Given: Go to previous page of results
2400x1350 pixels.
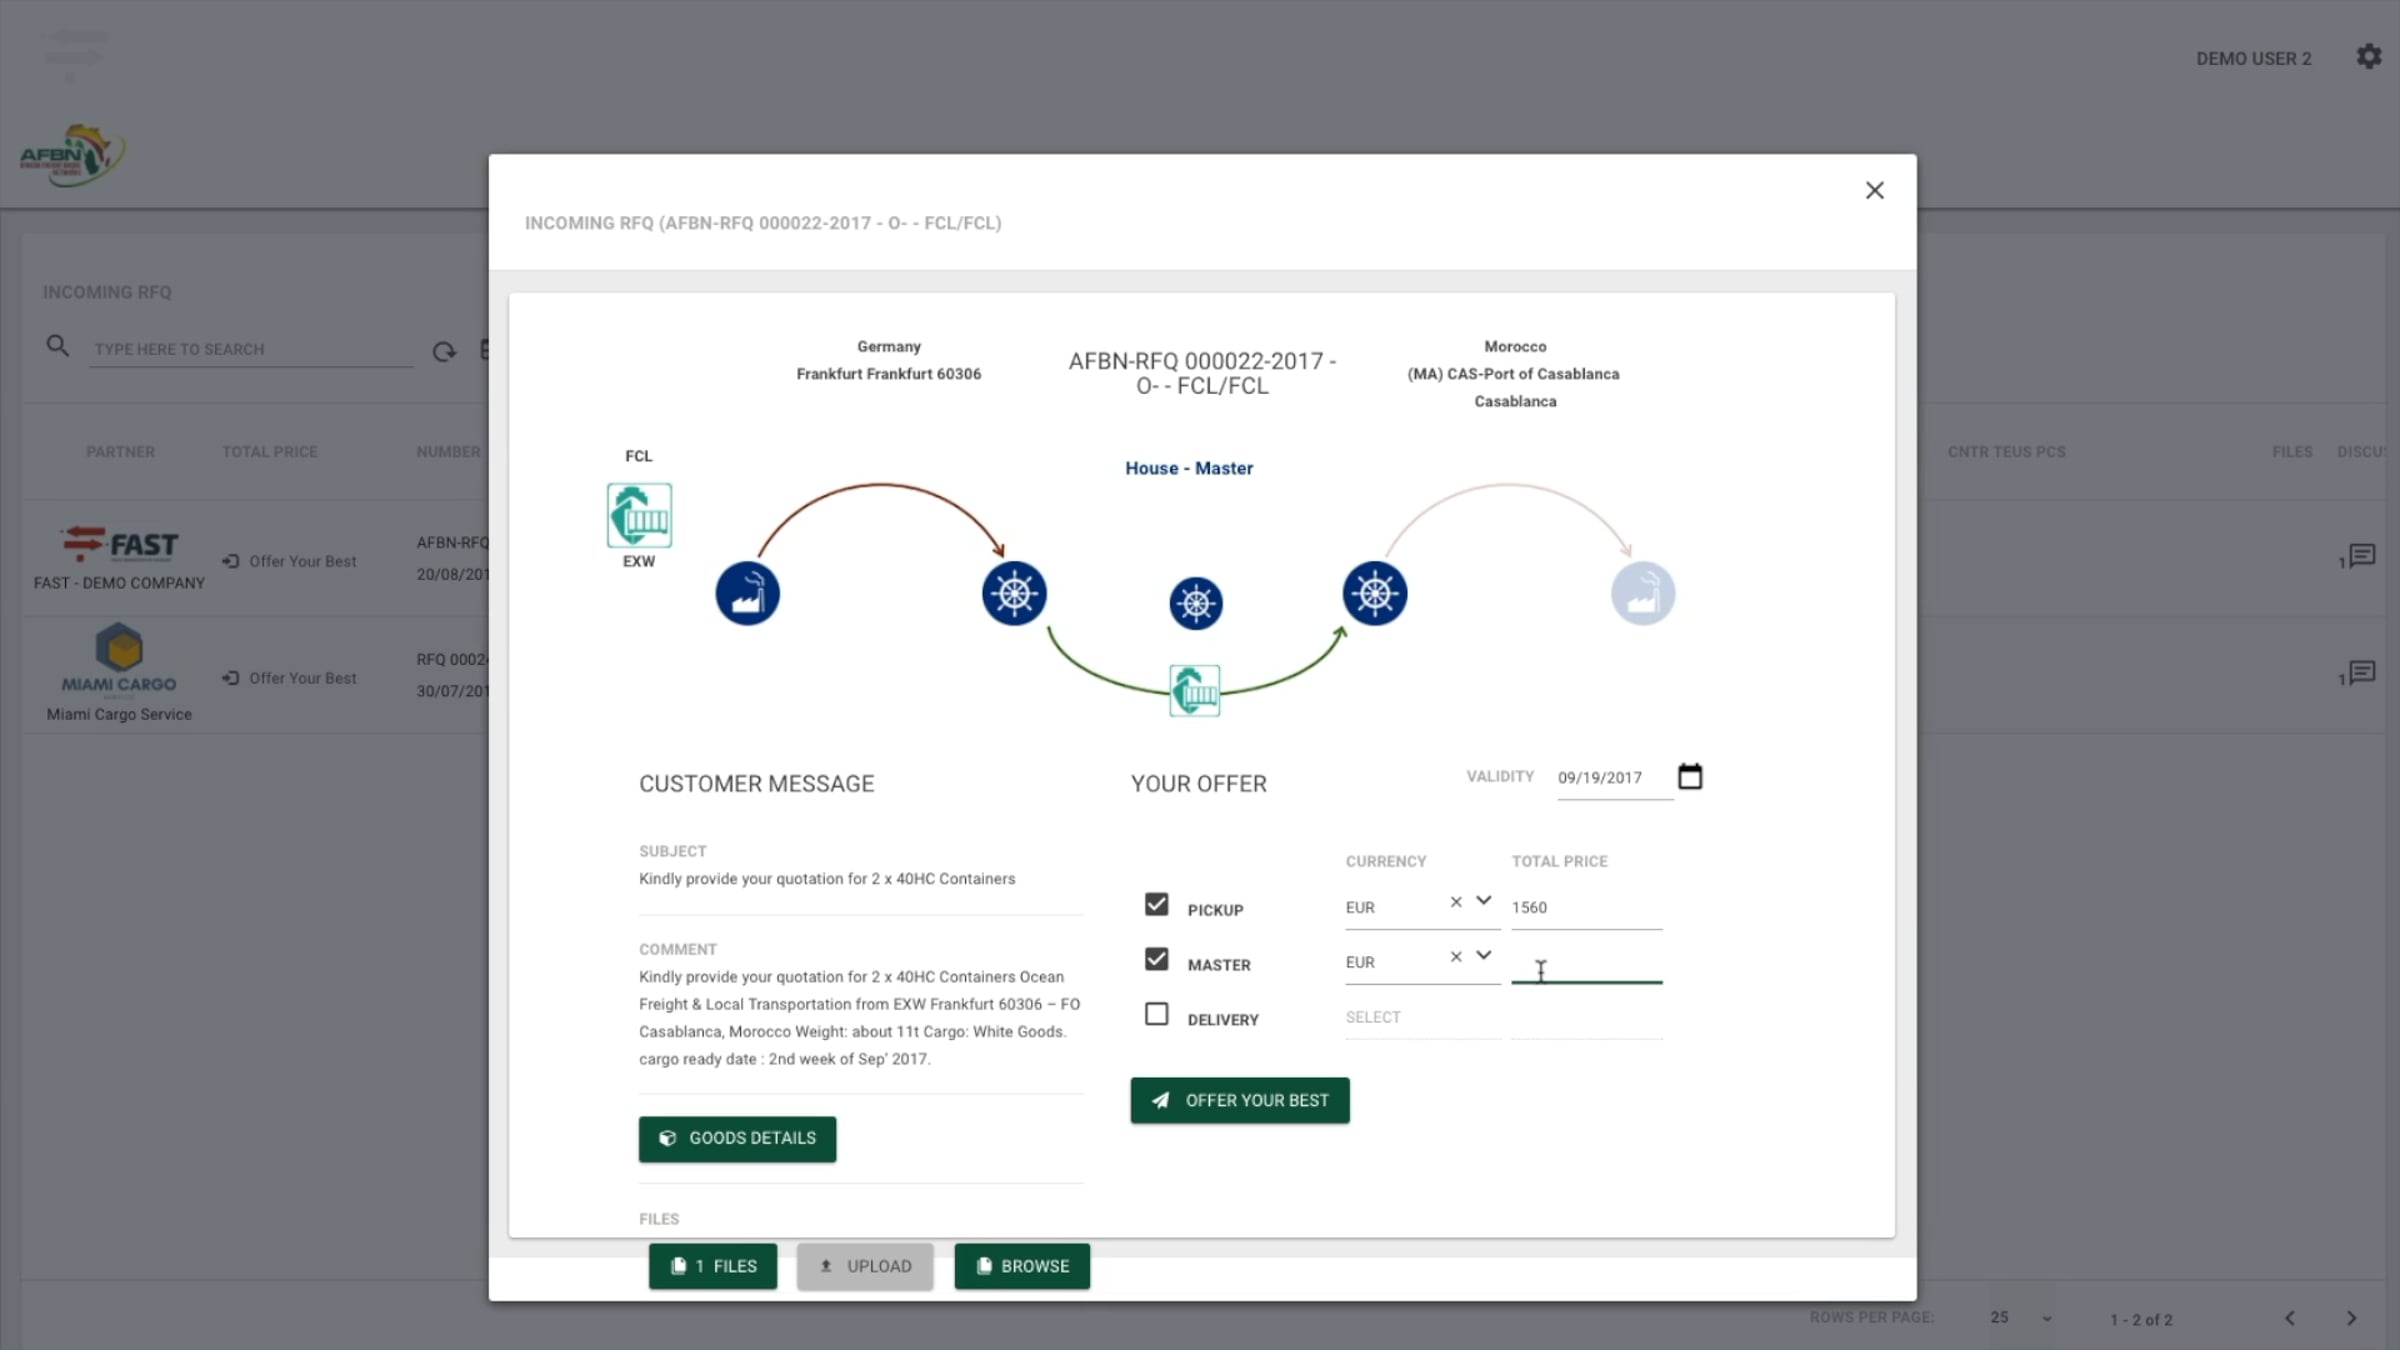Looking at the screenshot, I should pos(2290,1318).
